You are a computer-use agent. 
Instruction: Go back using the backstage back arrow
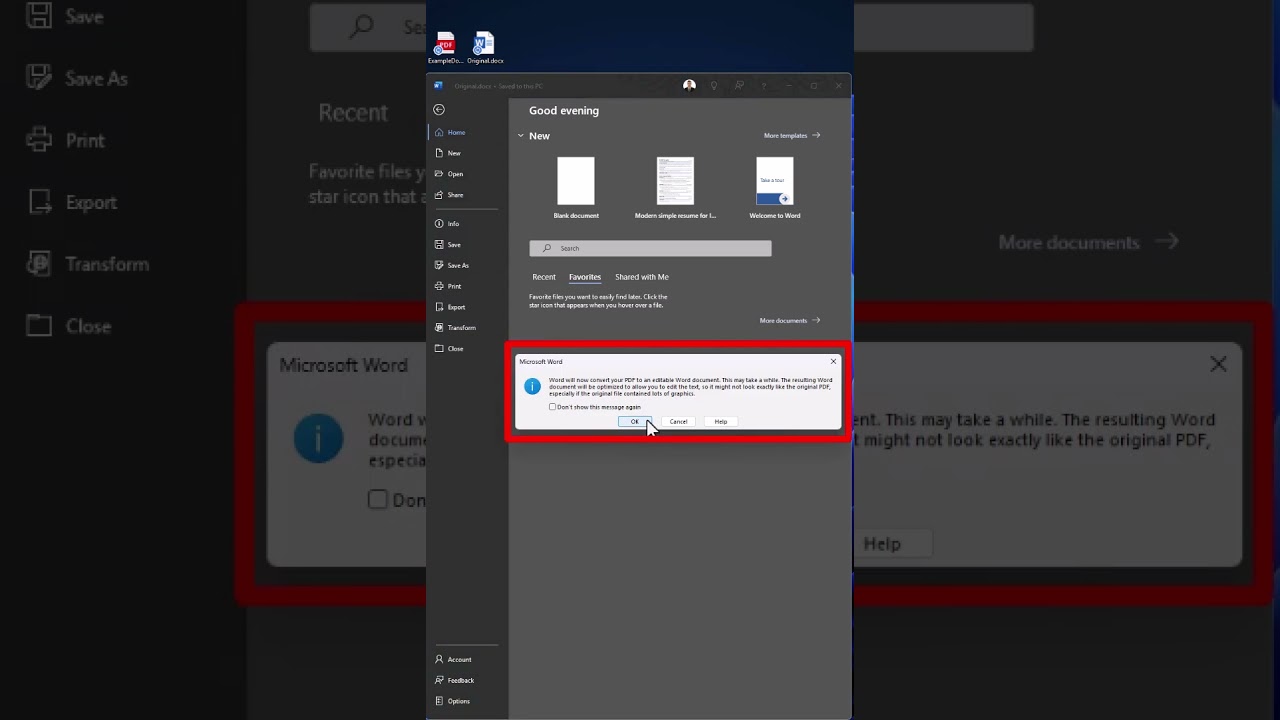(x=438, y=110)
